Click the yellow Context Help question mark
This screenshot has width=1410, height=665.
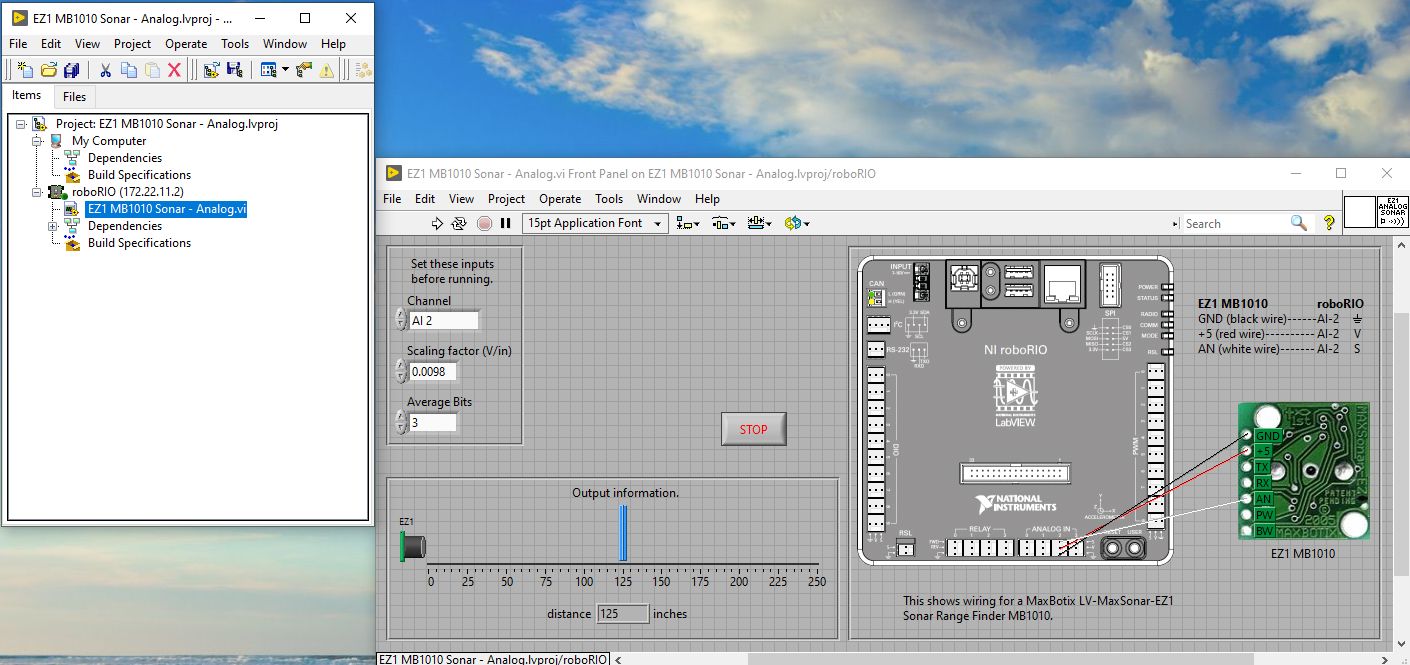point(1329,223)
